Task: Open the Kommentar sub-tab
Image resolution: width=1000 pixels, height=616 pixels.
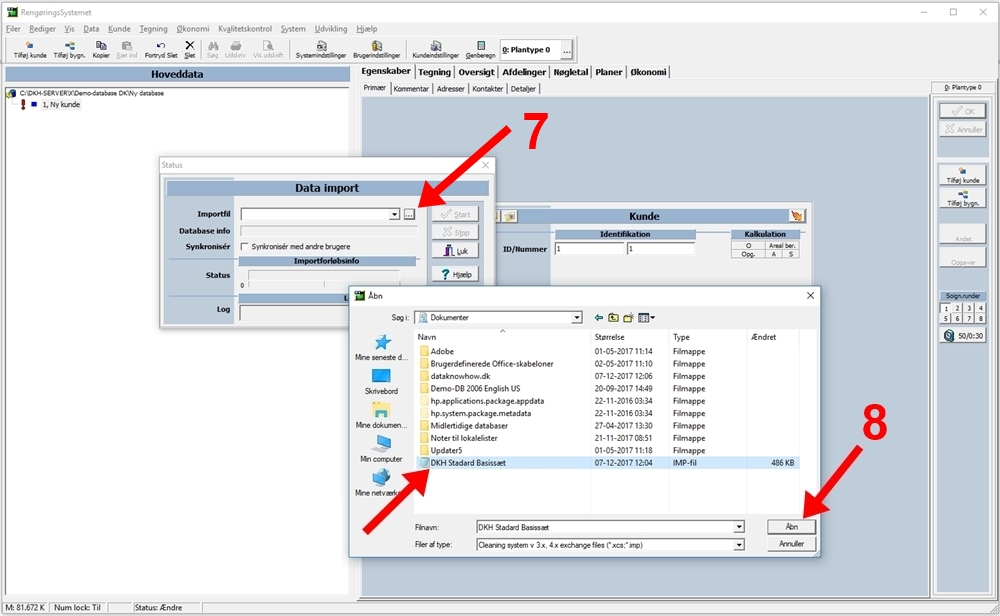Action: pyautogui.click(x=411, y=89)
